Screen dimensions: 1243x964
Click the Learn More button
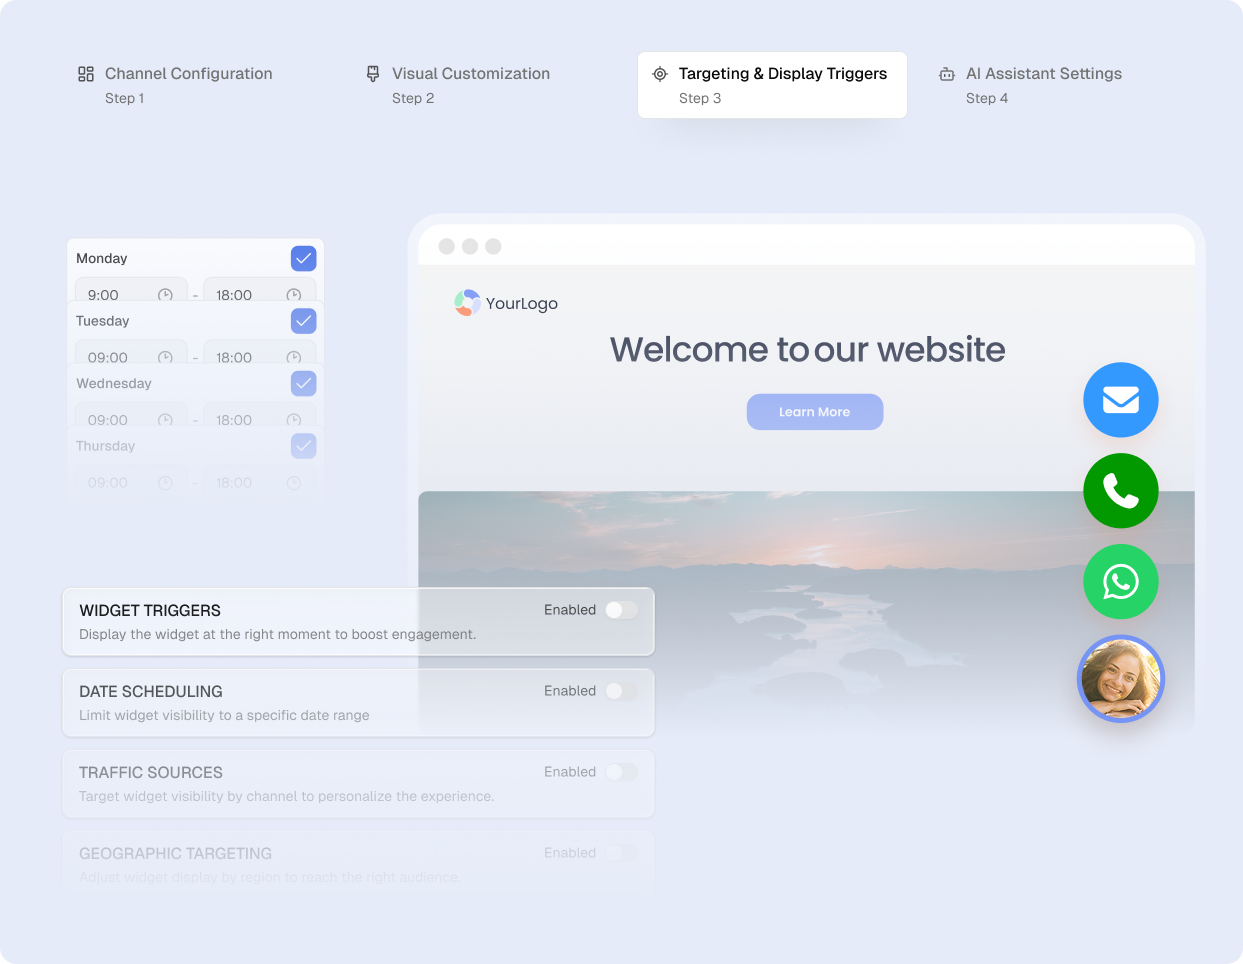[814, 412]
